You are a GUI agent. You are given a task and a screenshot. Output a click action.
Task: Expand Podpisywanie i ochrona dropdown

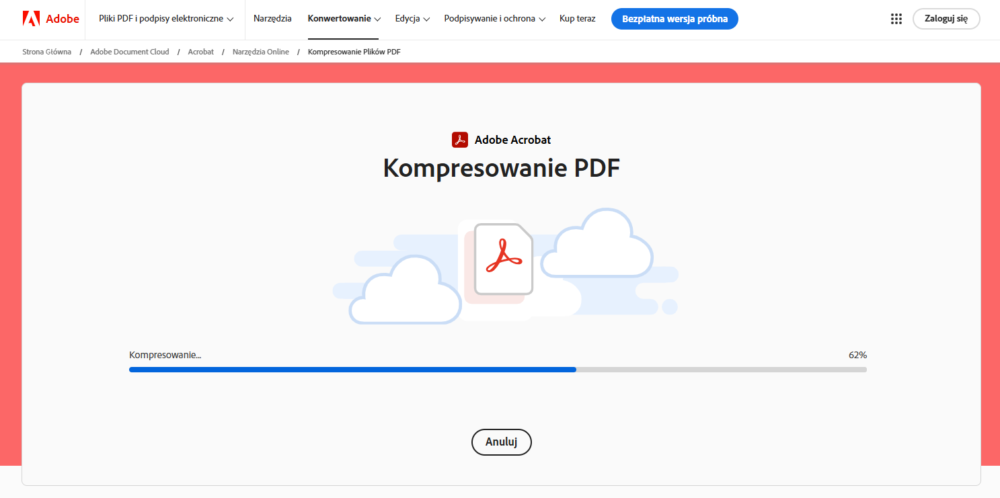tap(494, 18)
